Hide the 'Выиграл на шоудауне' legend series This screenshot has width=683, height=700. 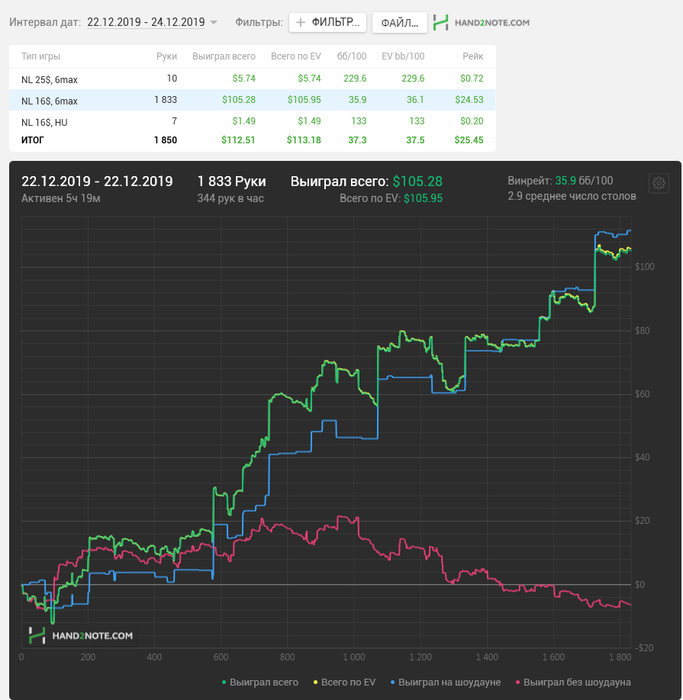[443, 682]
